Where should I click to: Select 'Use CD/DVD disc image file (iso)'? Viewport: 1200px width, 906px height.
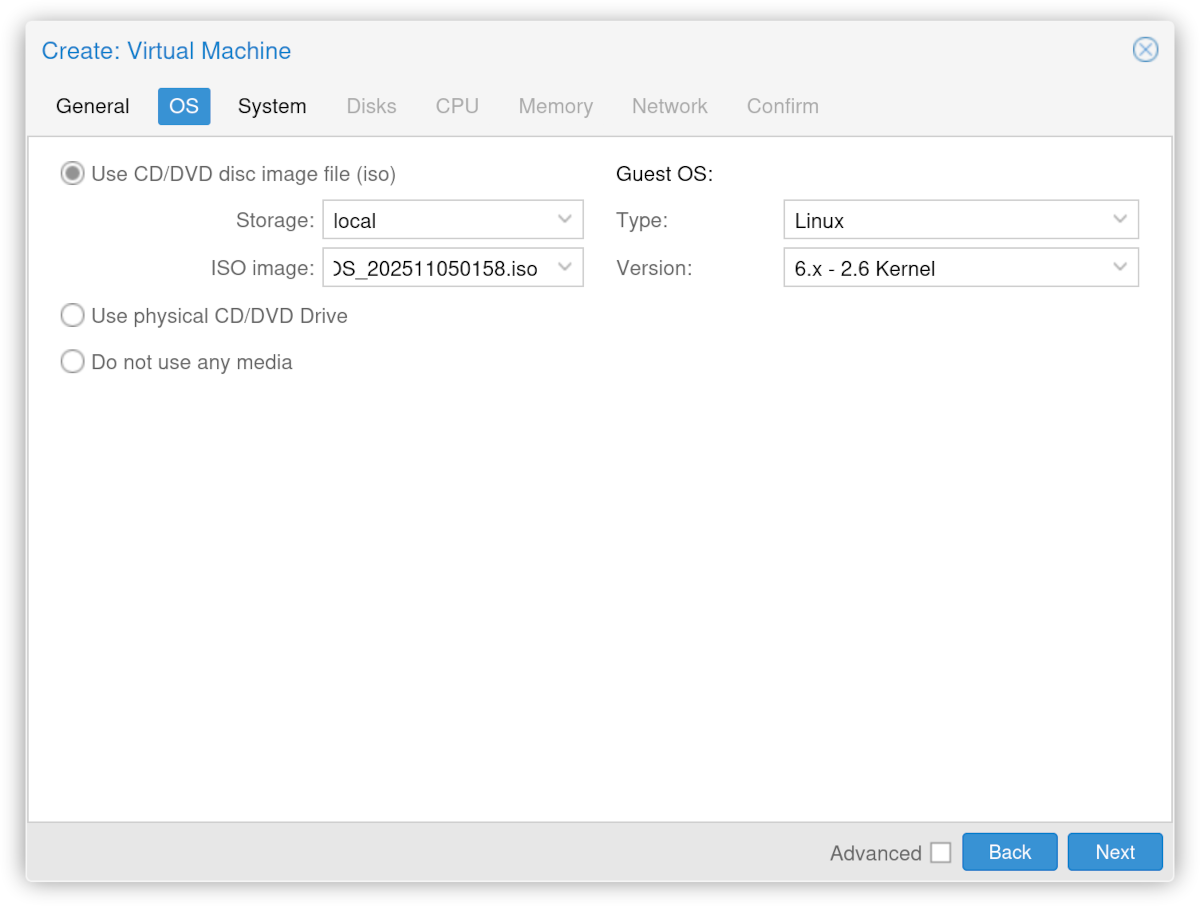tap(72, 172)
